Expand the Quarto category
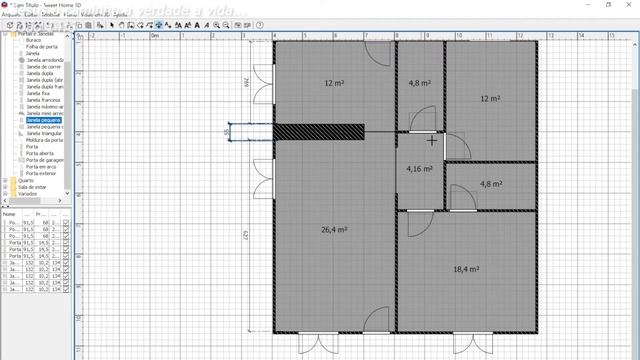Screen dimensions: 640x360 pyautogui.click(x=6, y=180)
